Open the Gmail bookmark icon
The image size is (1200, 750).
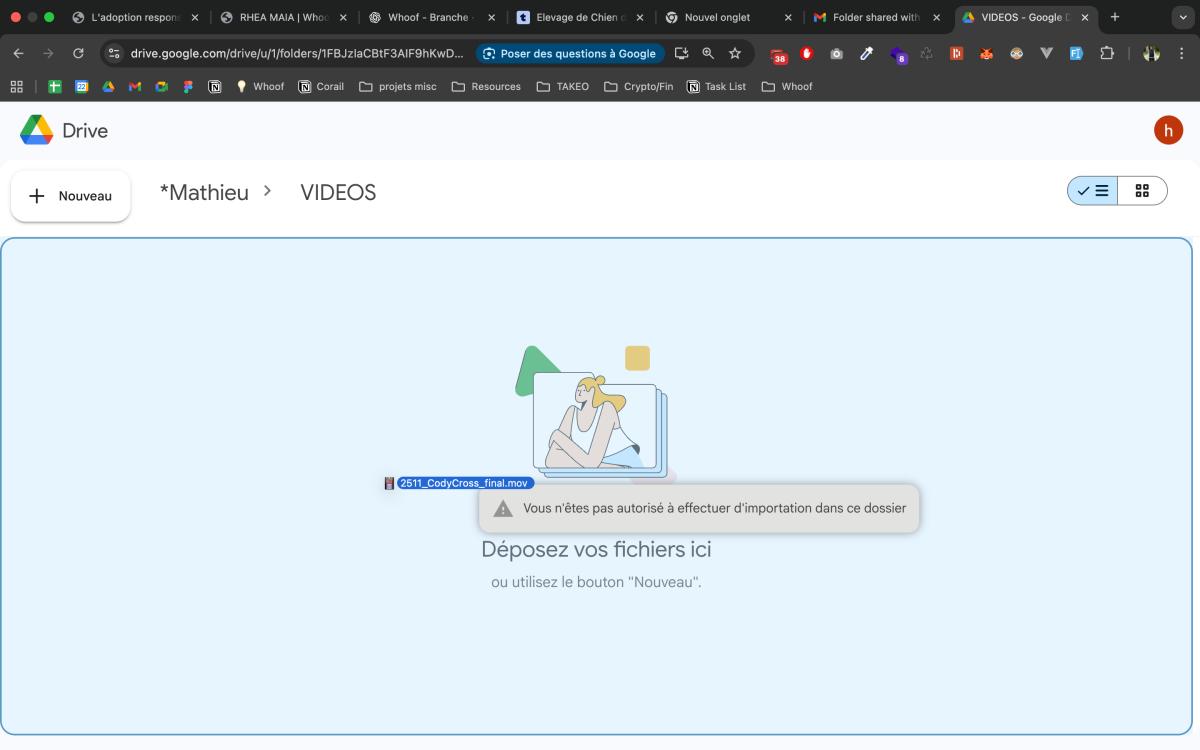coord(135,87)
